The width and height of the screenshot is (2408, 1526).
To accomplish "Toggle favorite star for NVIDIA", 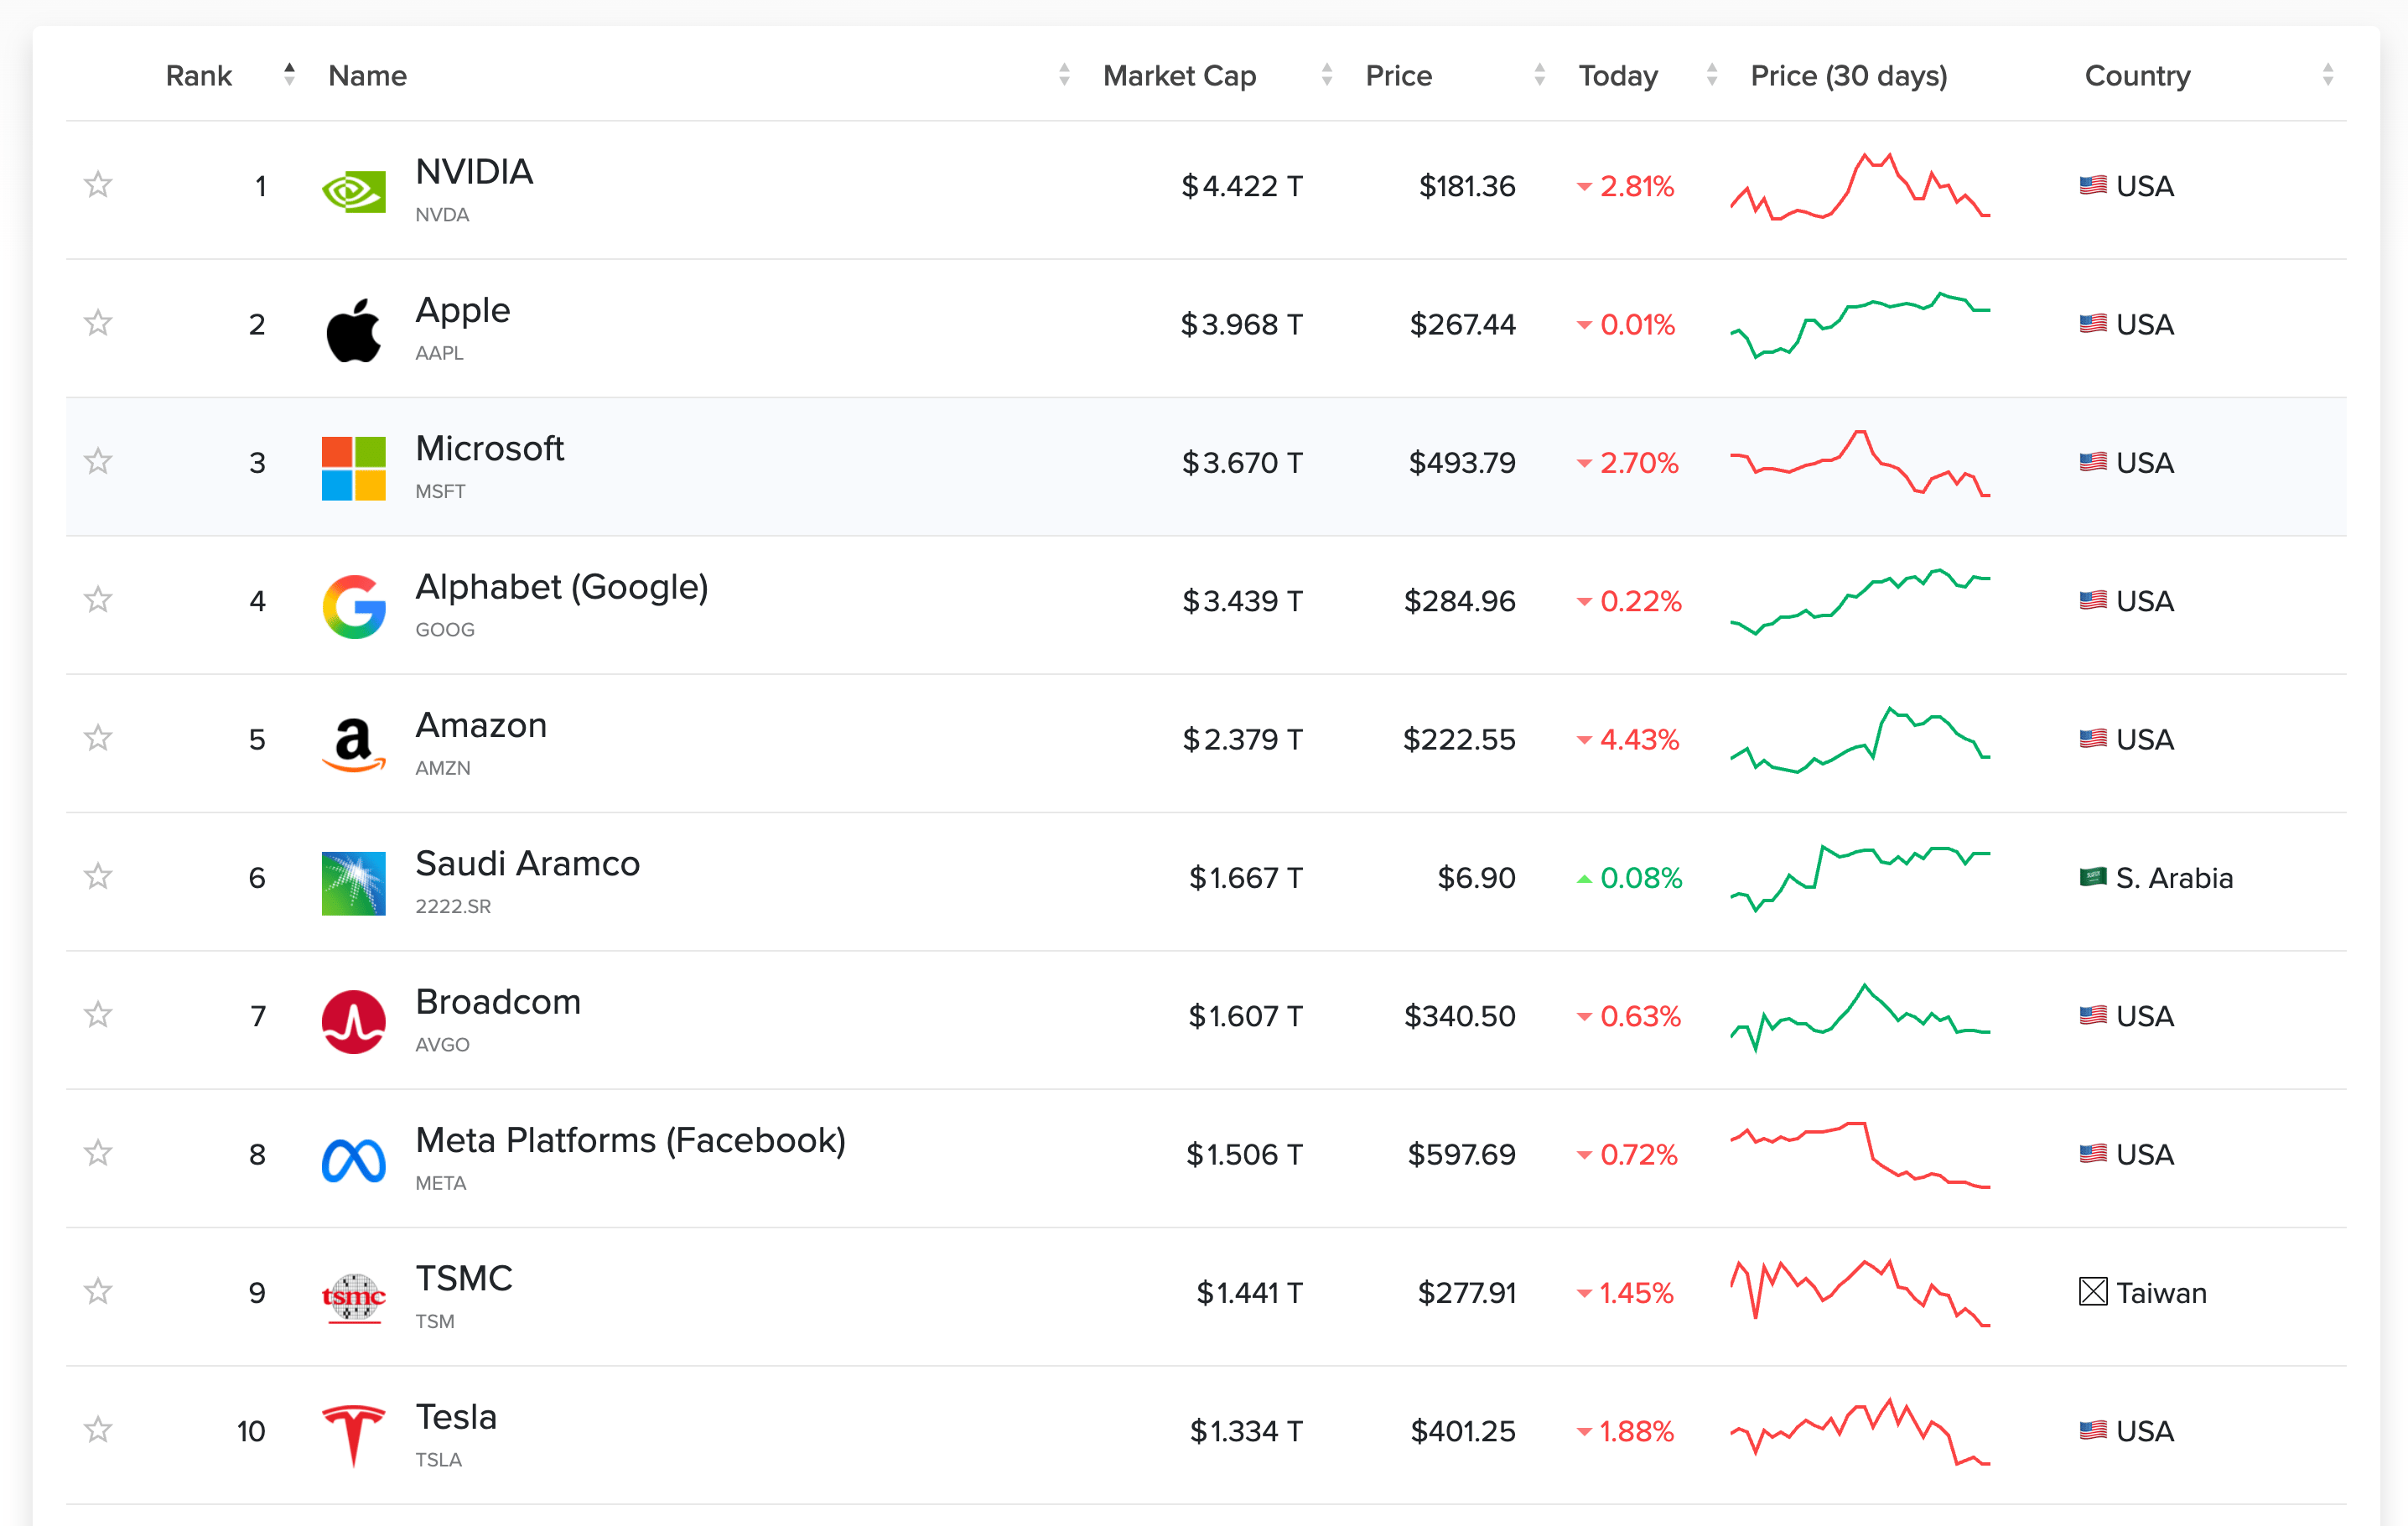I will [x=98, y=185].
